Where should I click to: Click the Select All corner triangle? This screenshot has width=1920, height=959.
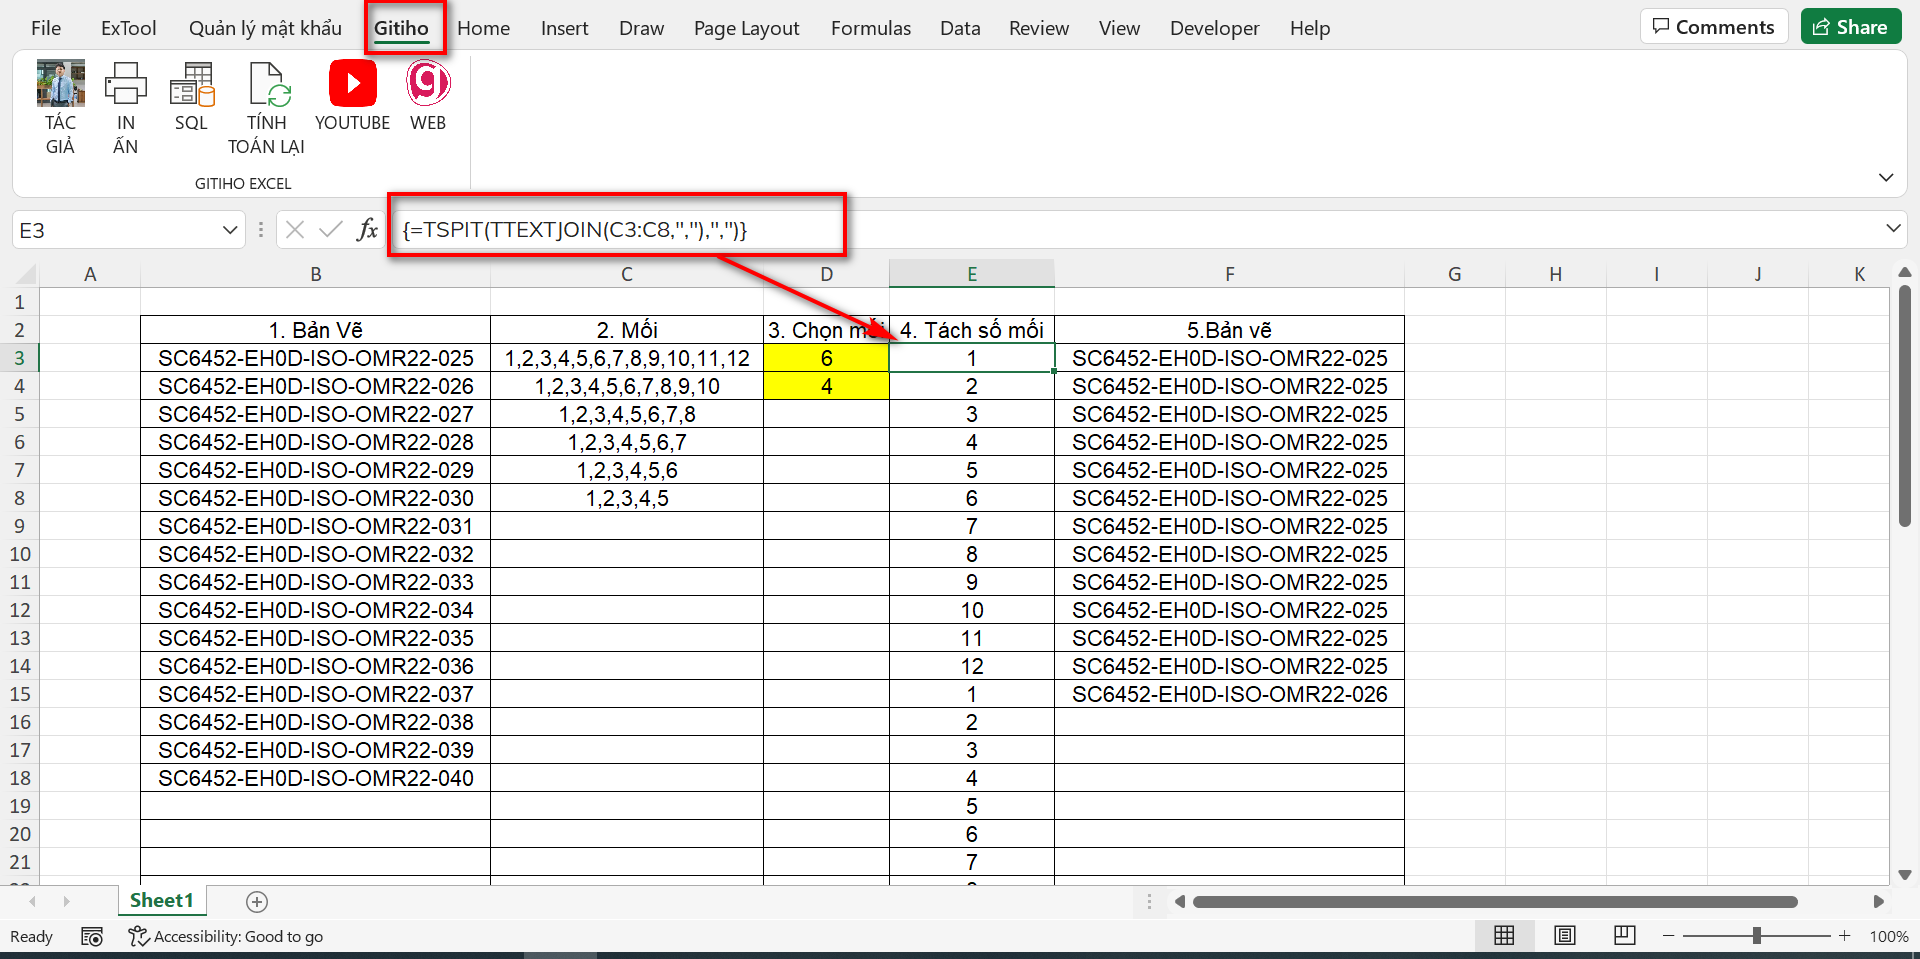click(27, 274)
